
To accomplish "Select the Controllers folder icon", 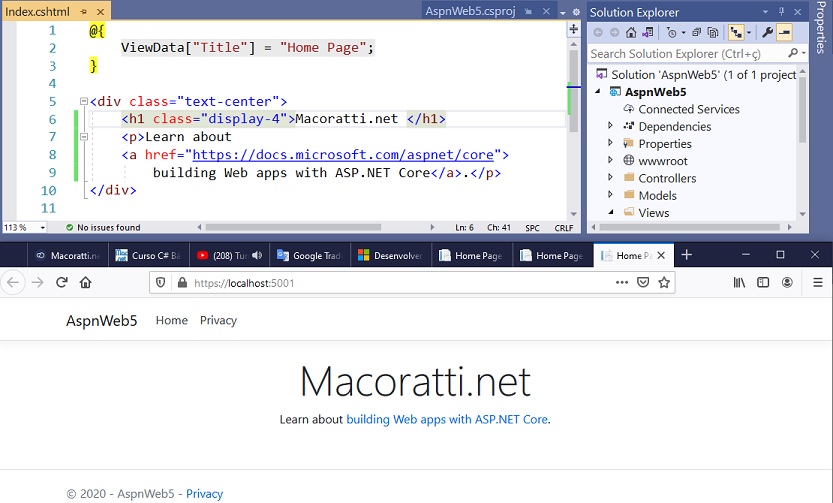I will (x=629, y=177).
